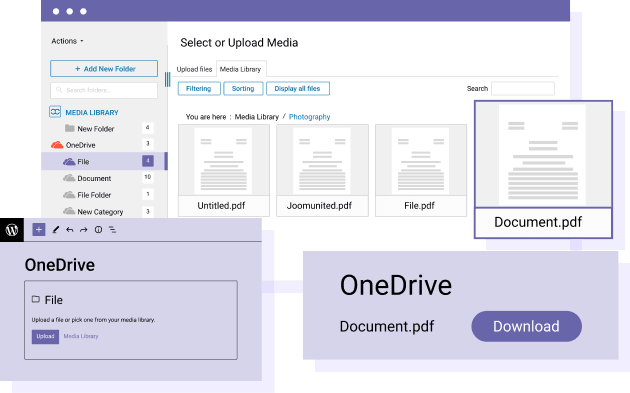The width and height of the screenshot is (630, 393).
Task: Select the enlarged Document.pdf thumbnail
Action: (543, 169)
